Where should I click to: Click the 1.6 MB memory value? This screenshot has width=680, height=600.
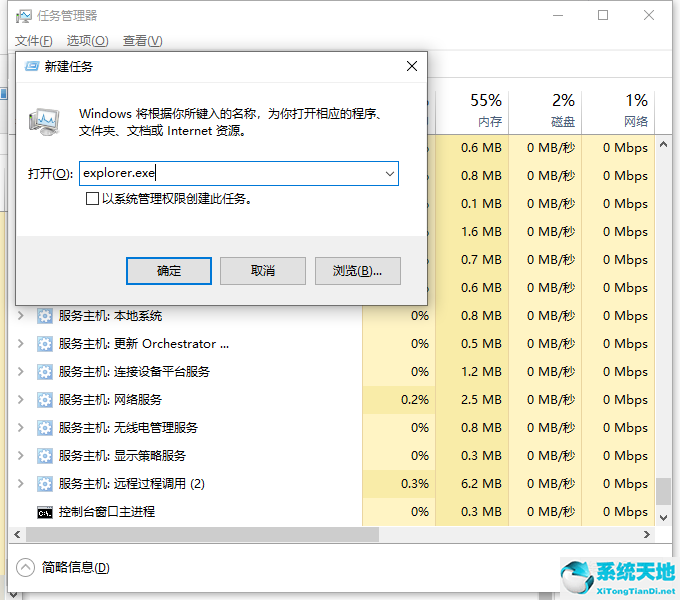tap(481, 232)
